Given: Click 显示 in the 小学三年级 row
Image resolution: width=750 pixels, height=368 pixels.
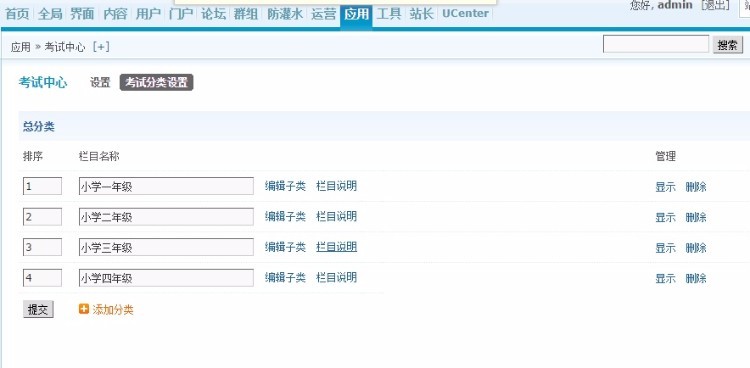Looking at the screenshot, I should (665, 248).
